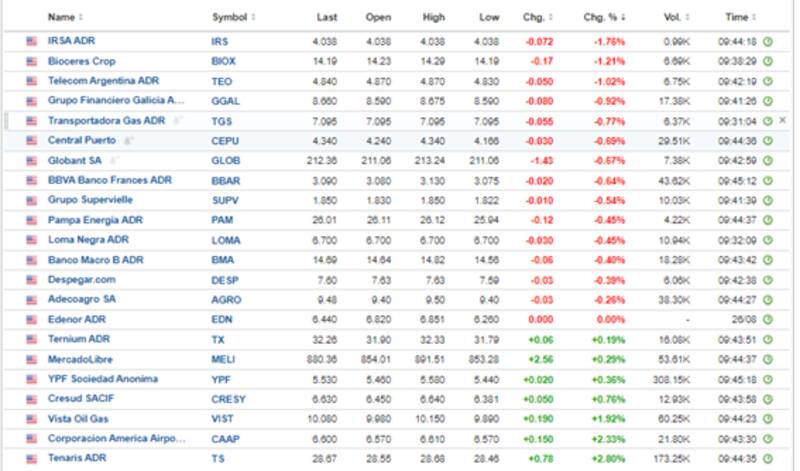Image resolution: width=800 pixels, height=471 pixels.
Task: Sort the table by Time column
Action: [x=739, y=17]
